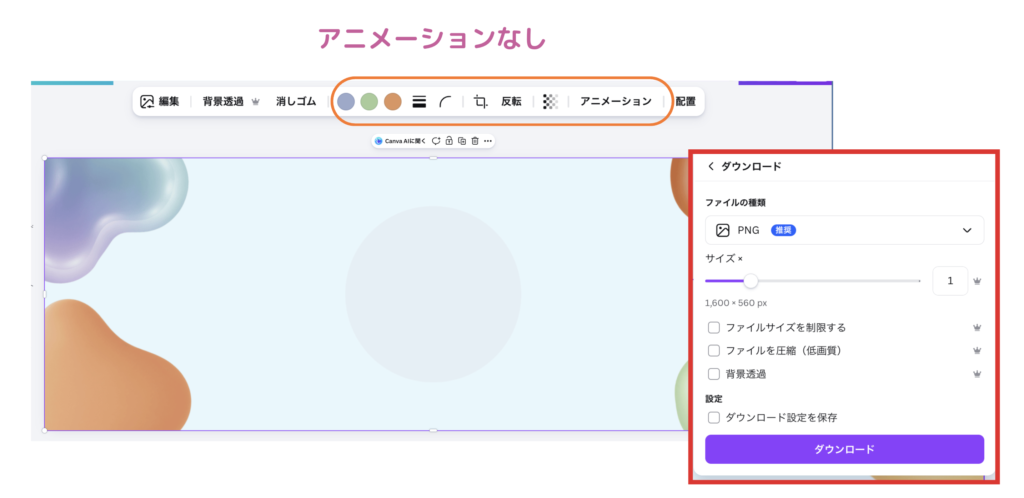
Task: Select the crop tool icon
Action: (481, 101)
